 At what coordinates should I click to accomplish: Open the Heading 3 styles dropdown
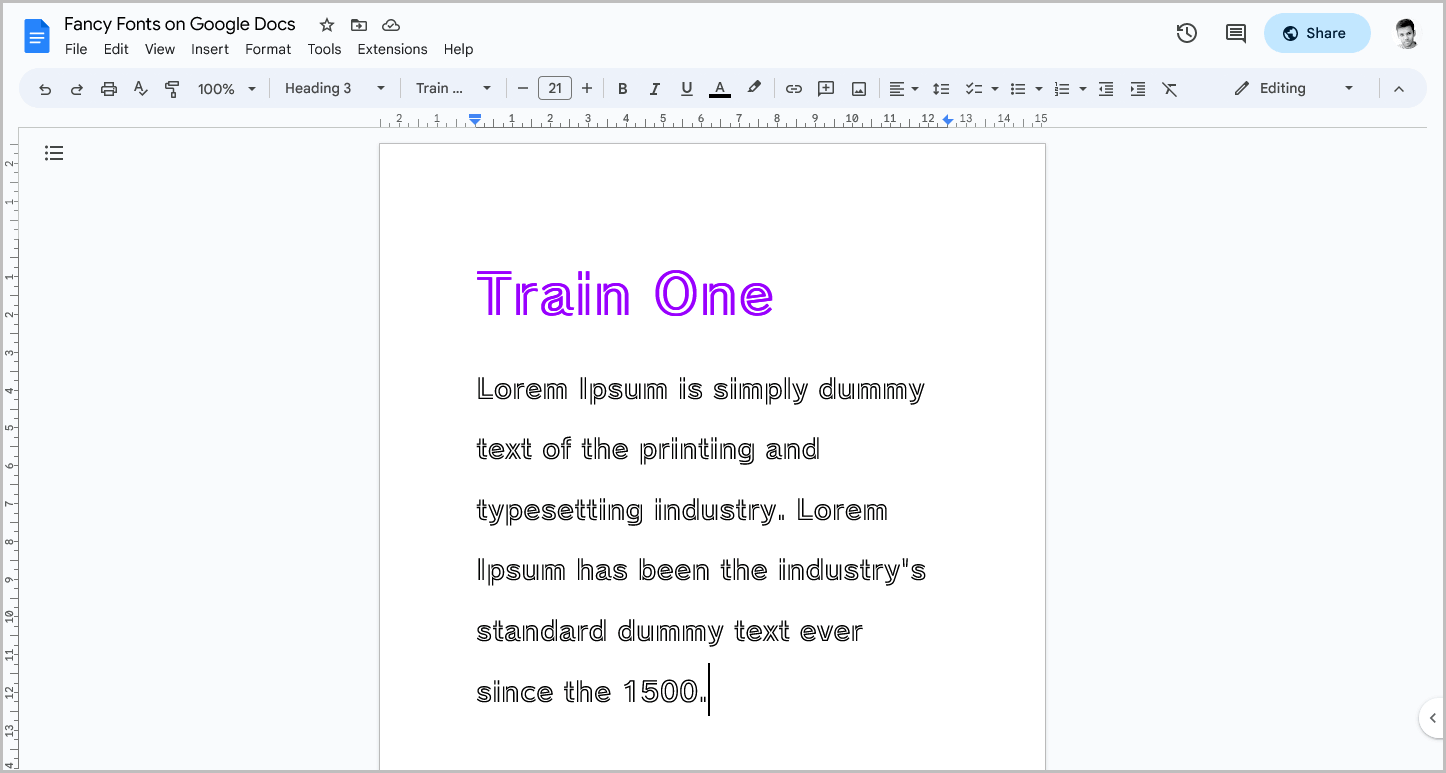tap(334, 88)
